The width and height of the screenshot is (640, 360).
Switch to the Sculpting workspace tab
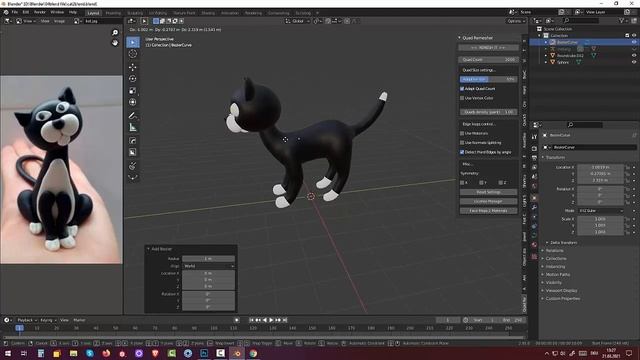pos(135,13)
